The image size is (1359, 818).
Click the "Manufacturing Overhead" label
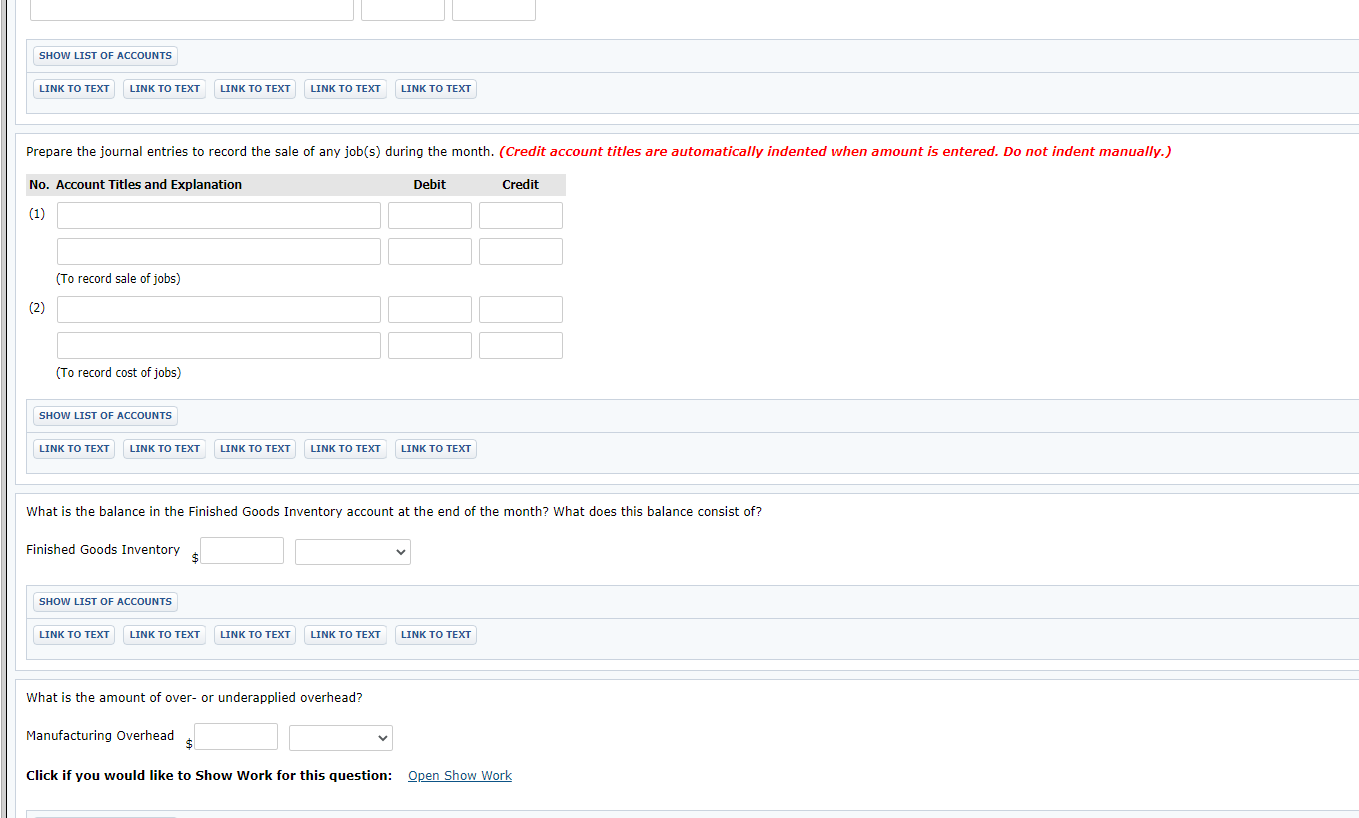[x=100, y=736]
